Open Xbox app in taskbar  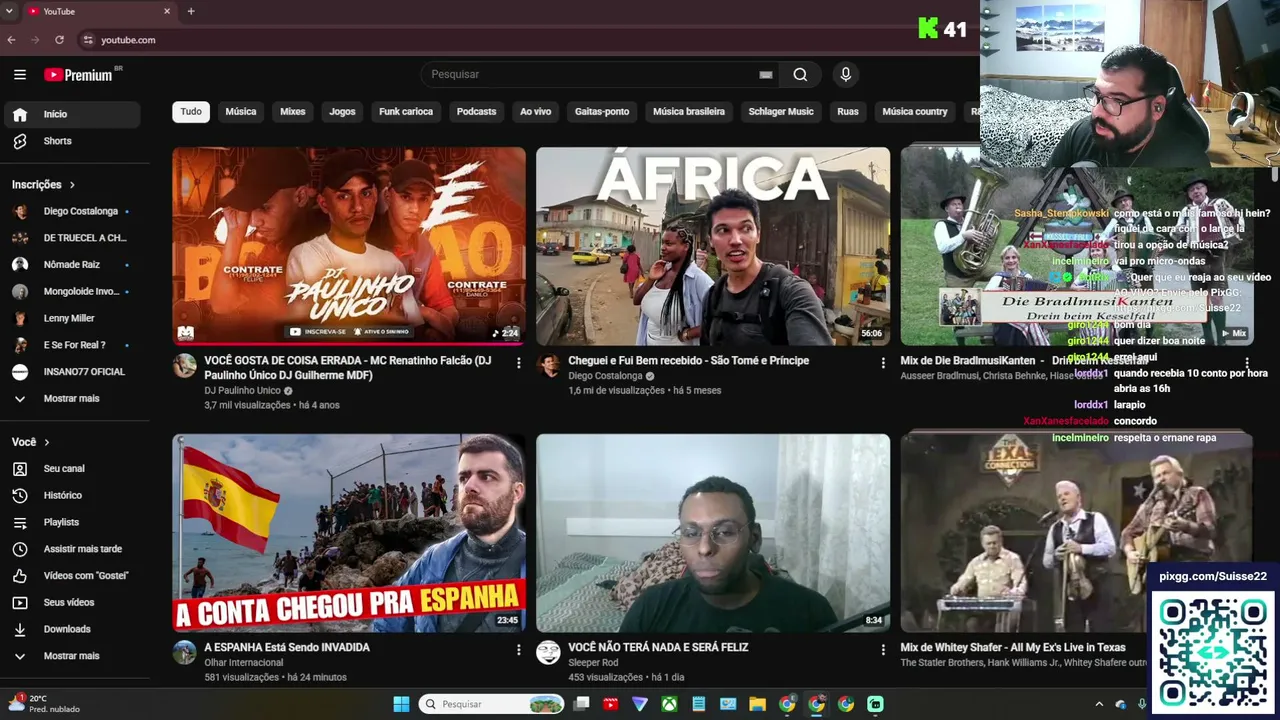click(669, 704)
